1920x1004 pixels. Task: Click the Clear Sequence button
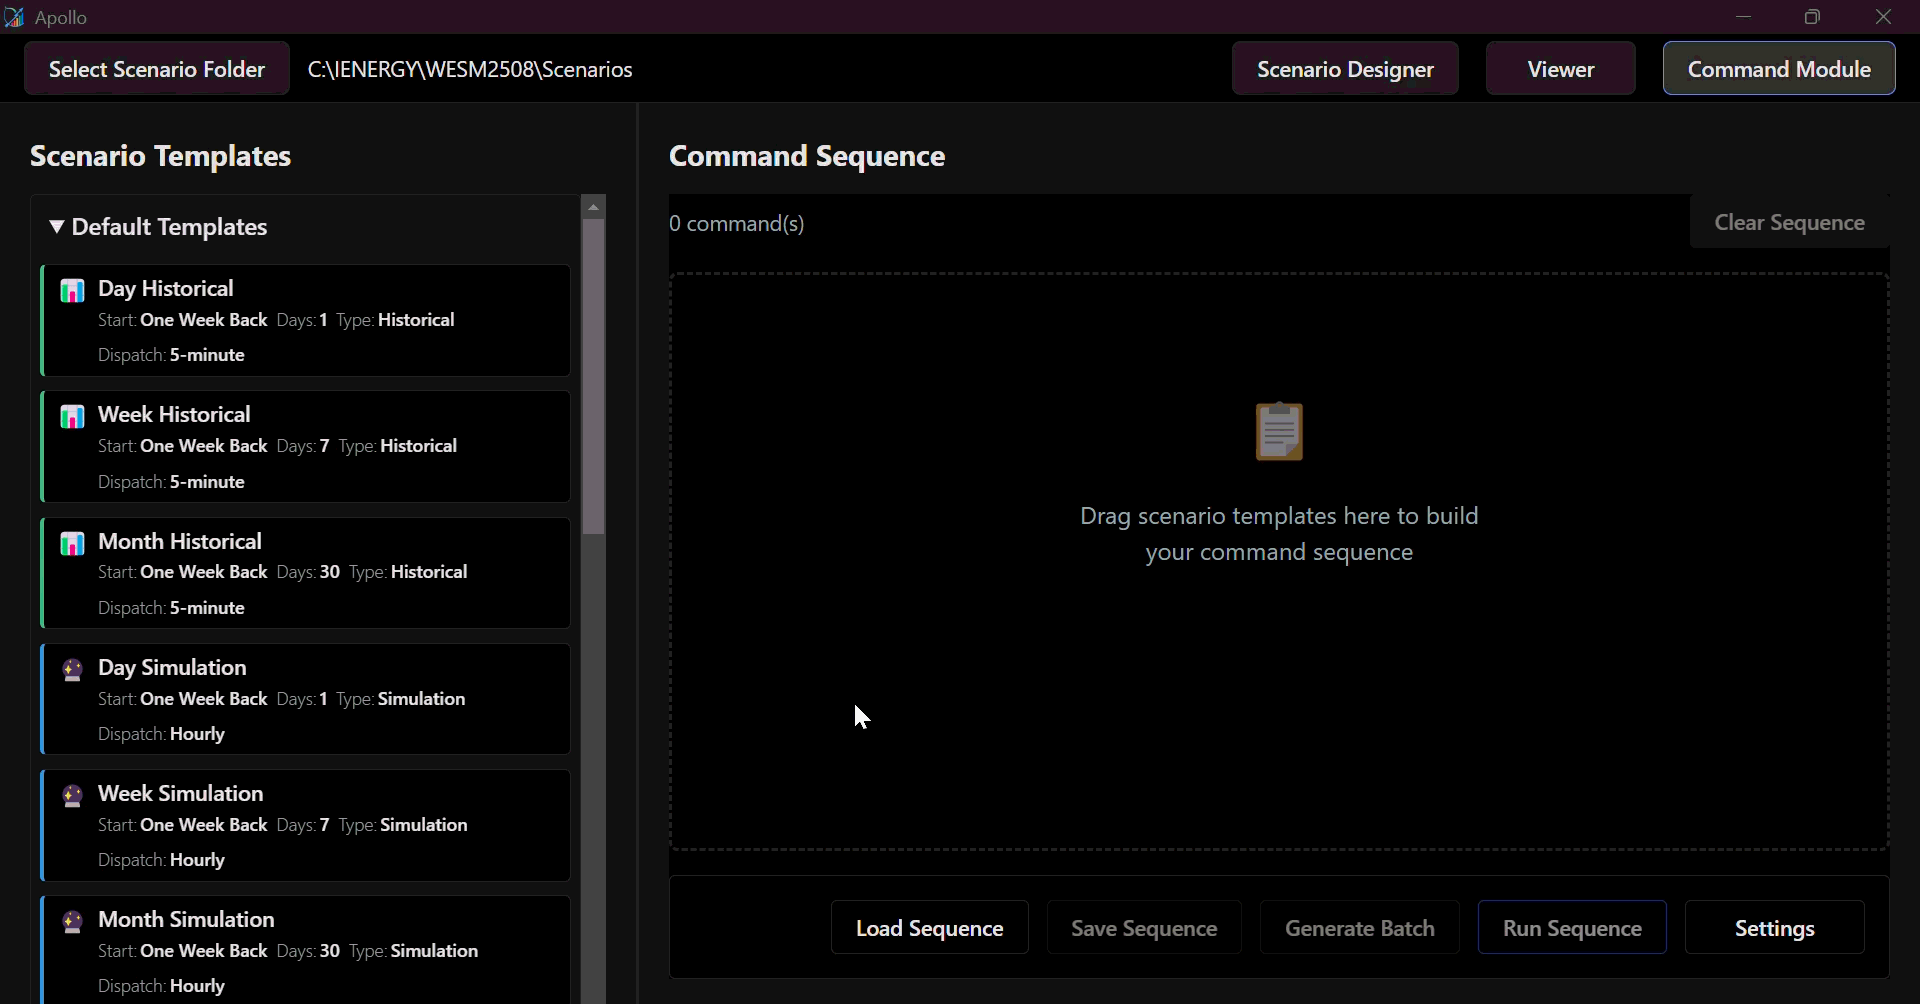pos(1789,223)
